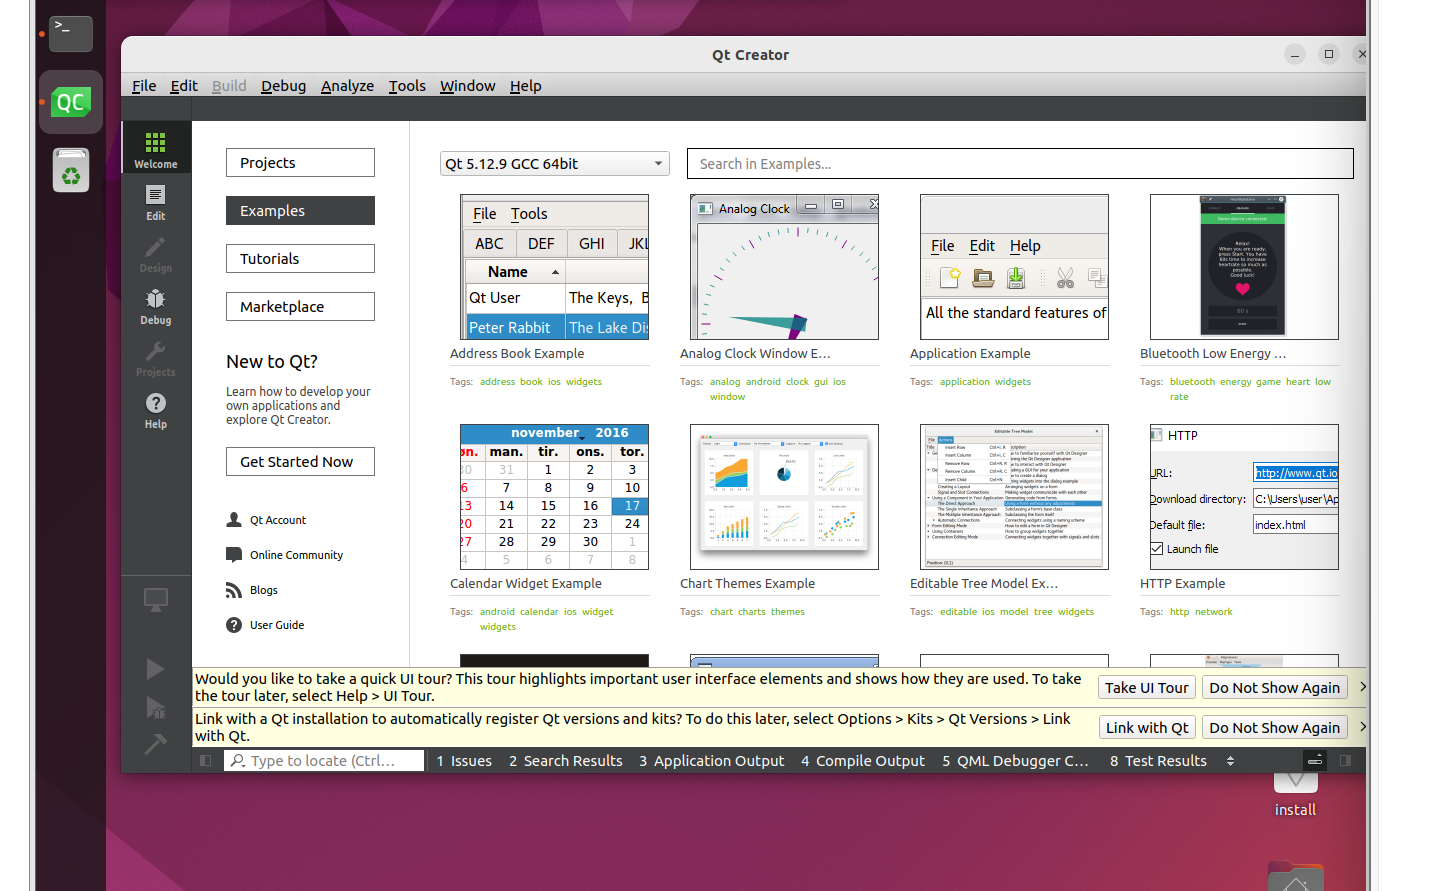
Task: Click the Blogs RSS icon
Action: 232,589
